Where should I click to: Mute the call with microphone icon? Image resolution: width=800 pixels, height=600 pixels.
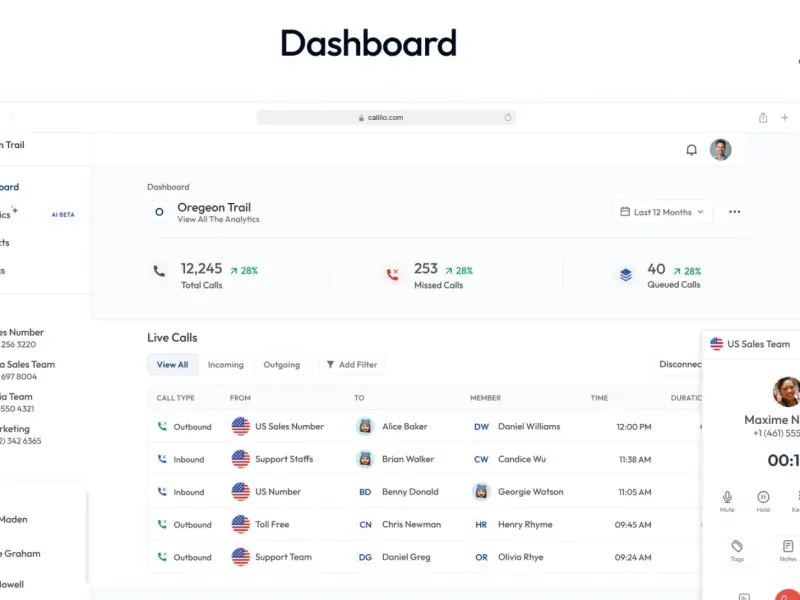tap(727, 501)
